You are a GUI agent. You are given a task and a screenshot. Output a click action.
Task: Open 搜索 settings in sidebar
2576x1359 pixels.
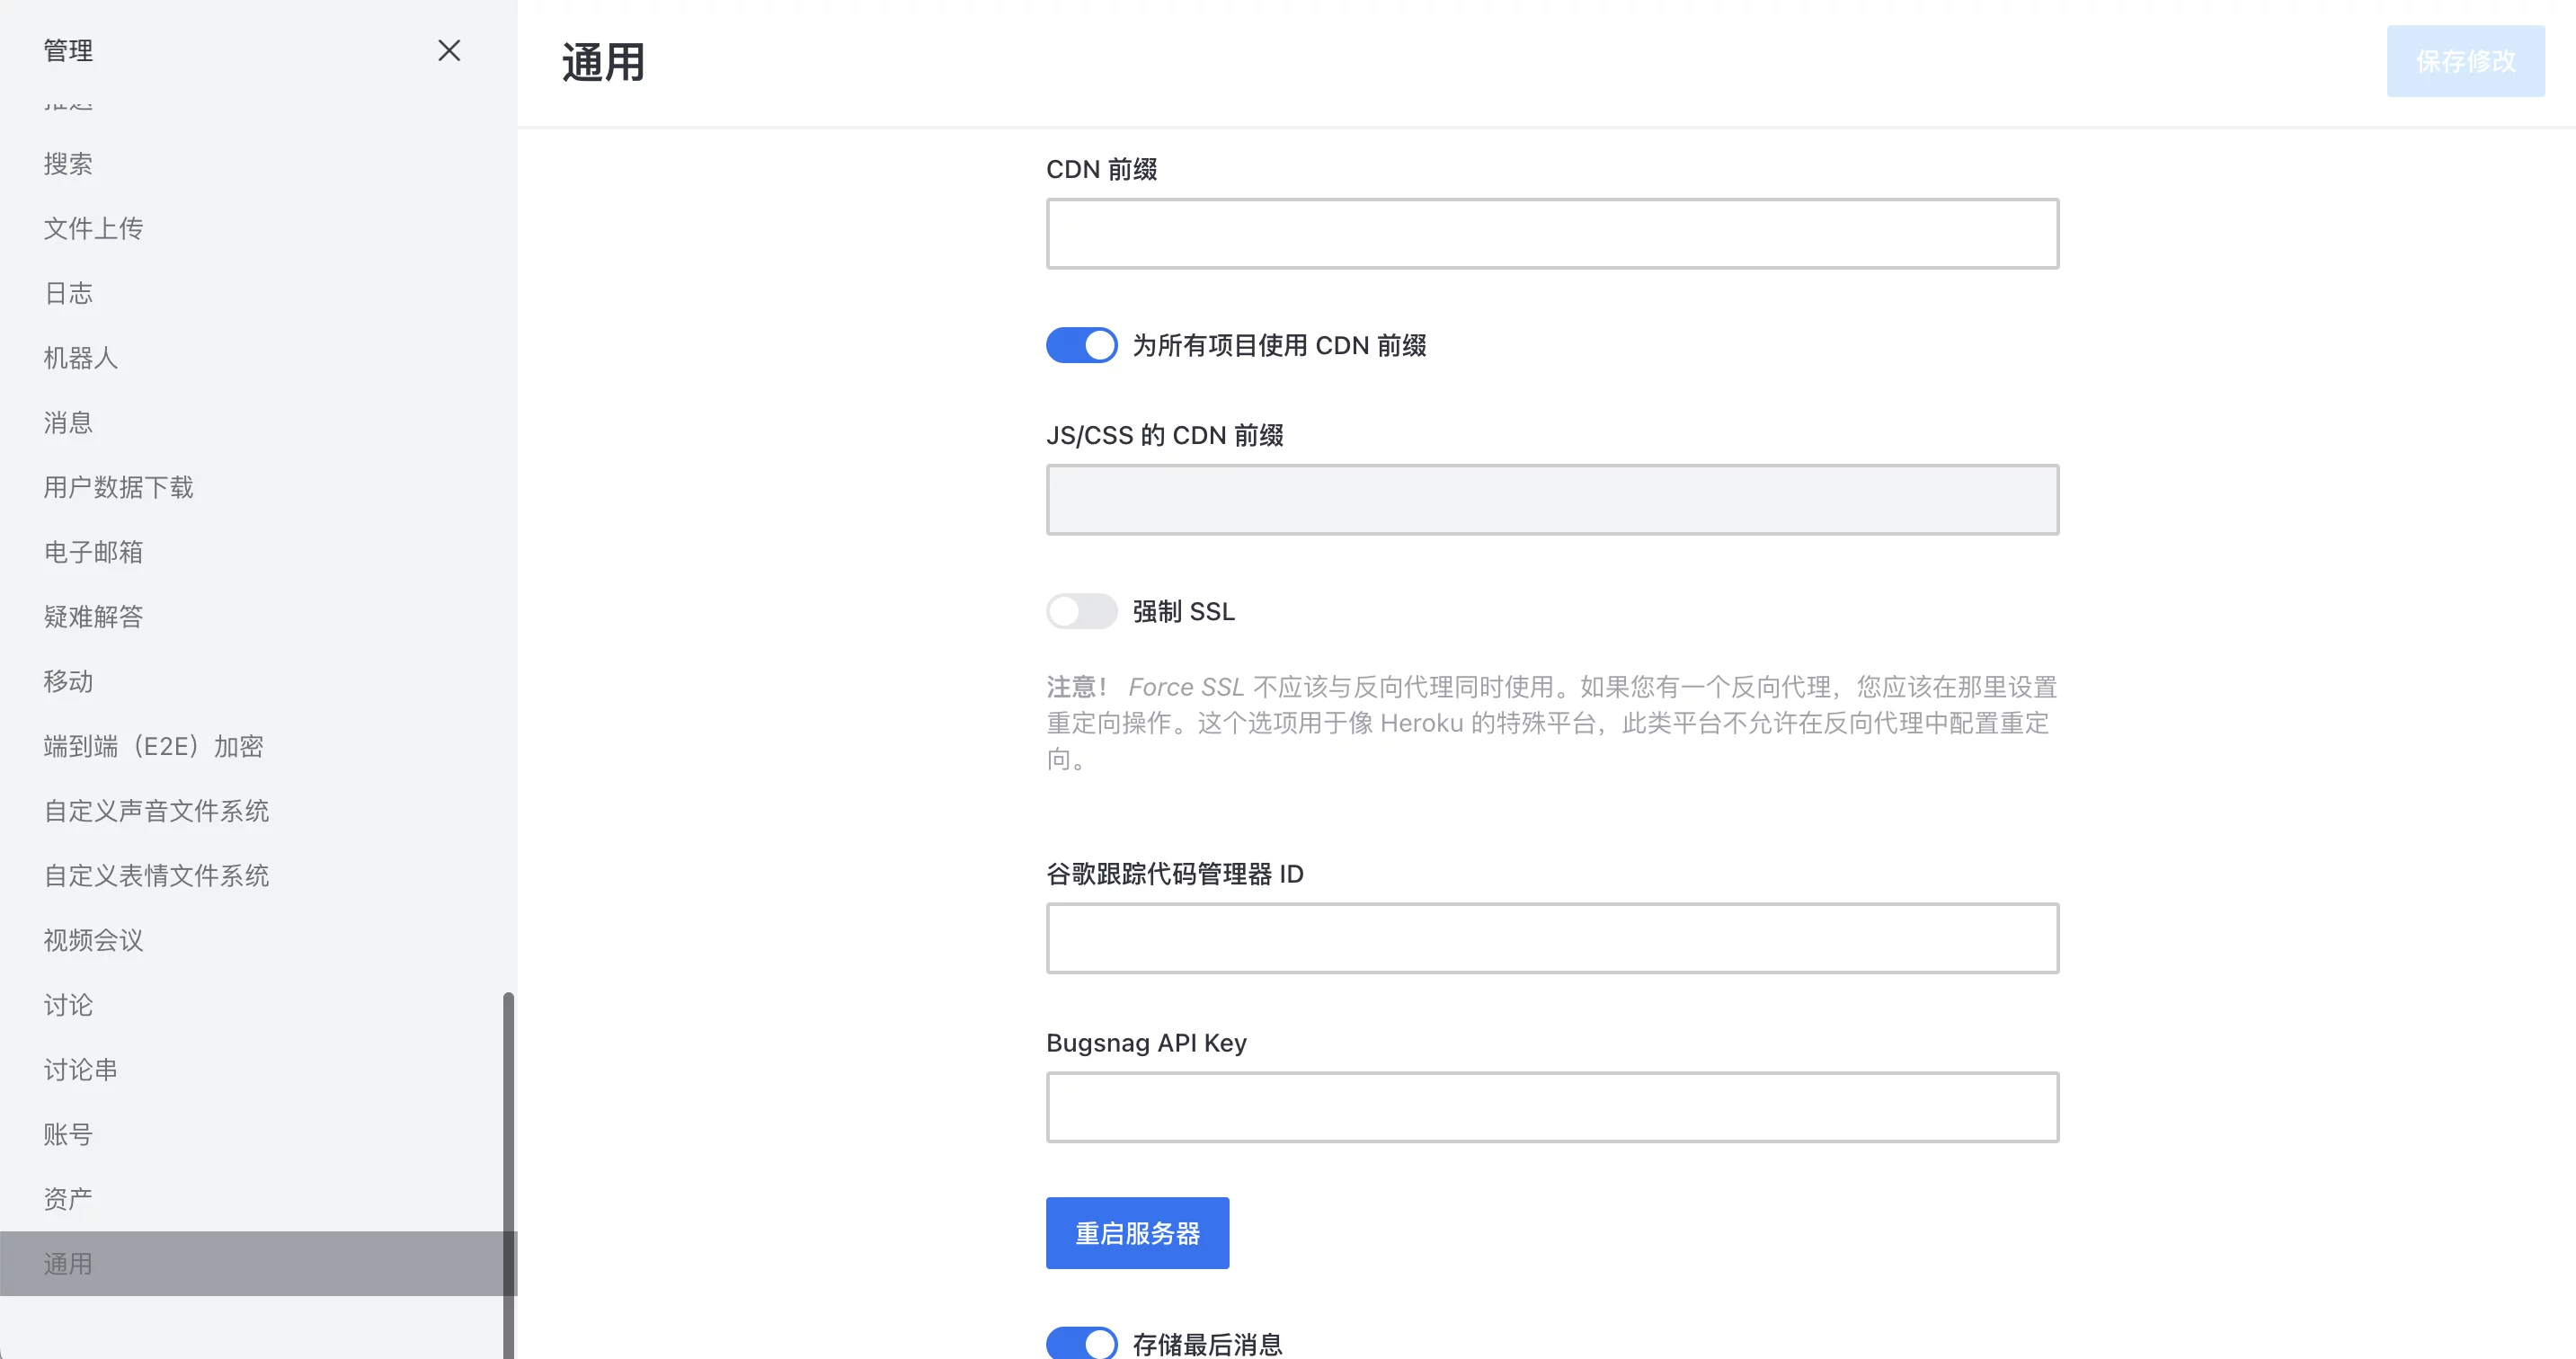(68, 164)
